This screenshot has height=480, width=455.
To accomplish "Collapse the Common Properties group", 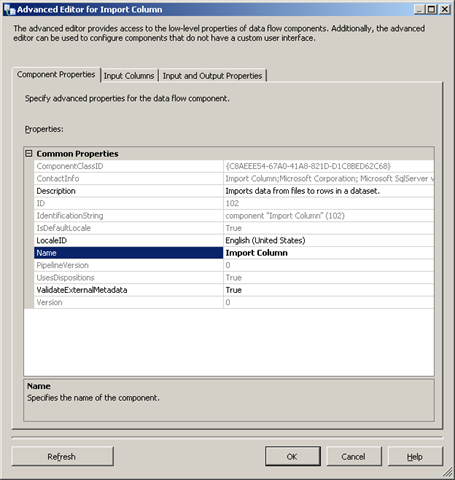I will 29,153.
